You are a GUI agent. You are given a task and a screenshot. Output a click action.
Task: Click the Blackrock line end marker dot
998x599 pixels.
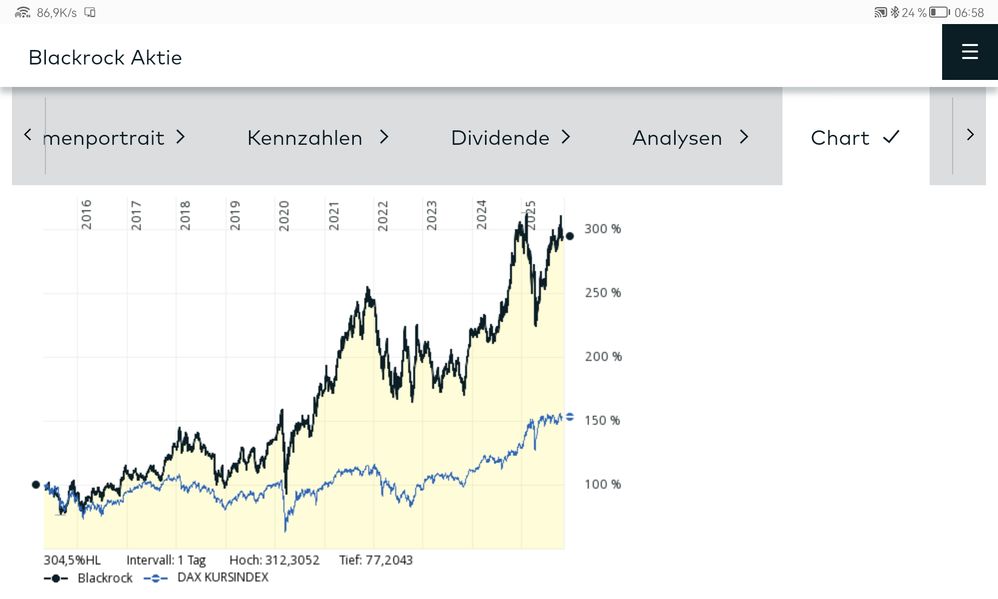click(x=570, y=236)
